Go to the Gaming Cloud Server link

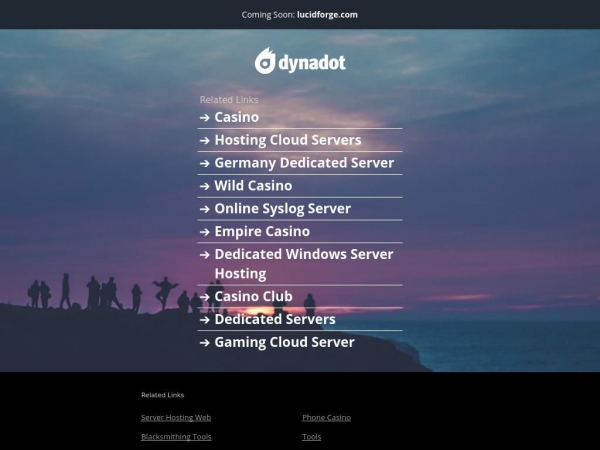pos(284,342)
